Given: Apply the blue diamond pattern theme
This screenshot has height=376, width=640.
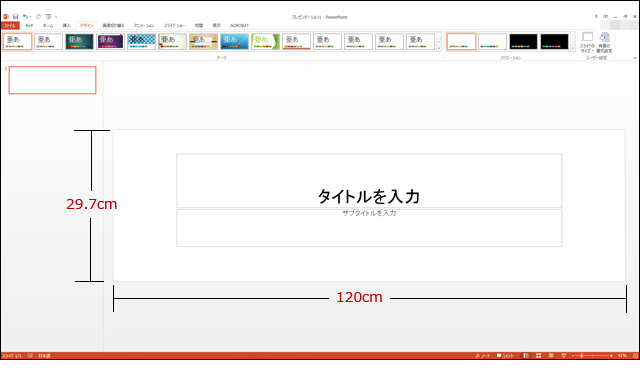Looking at the screenshot, I should pos(141,42).
